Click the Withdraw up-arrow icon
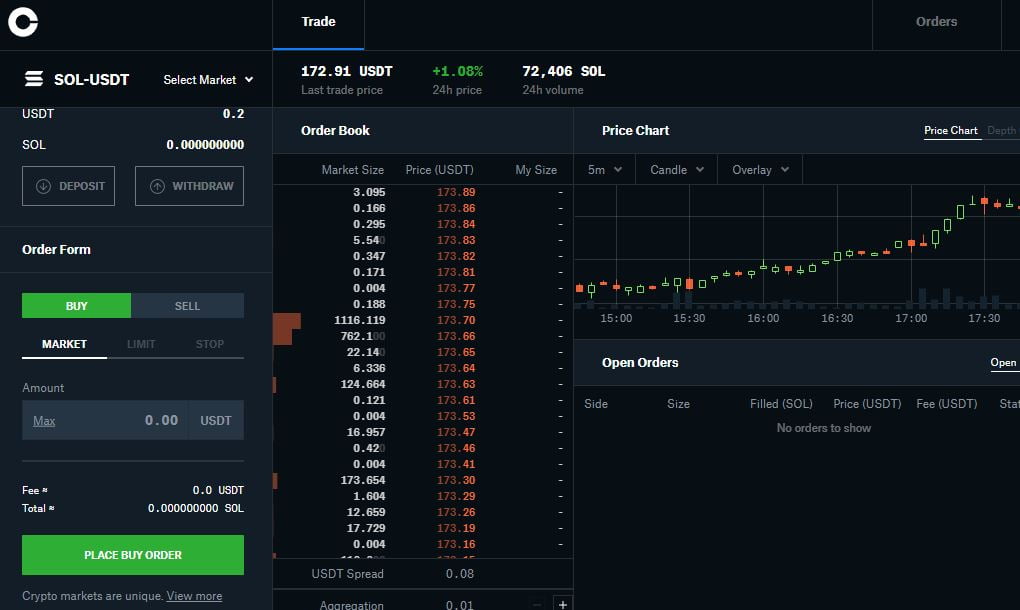This screenshot has height=610, width=1020. [157, 186]
